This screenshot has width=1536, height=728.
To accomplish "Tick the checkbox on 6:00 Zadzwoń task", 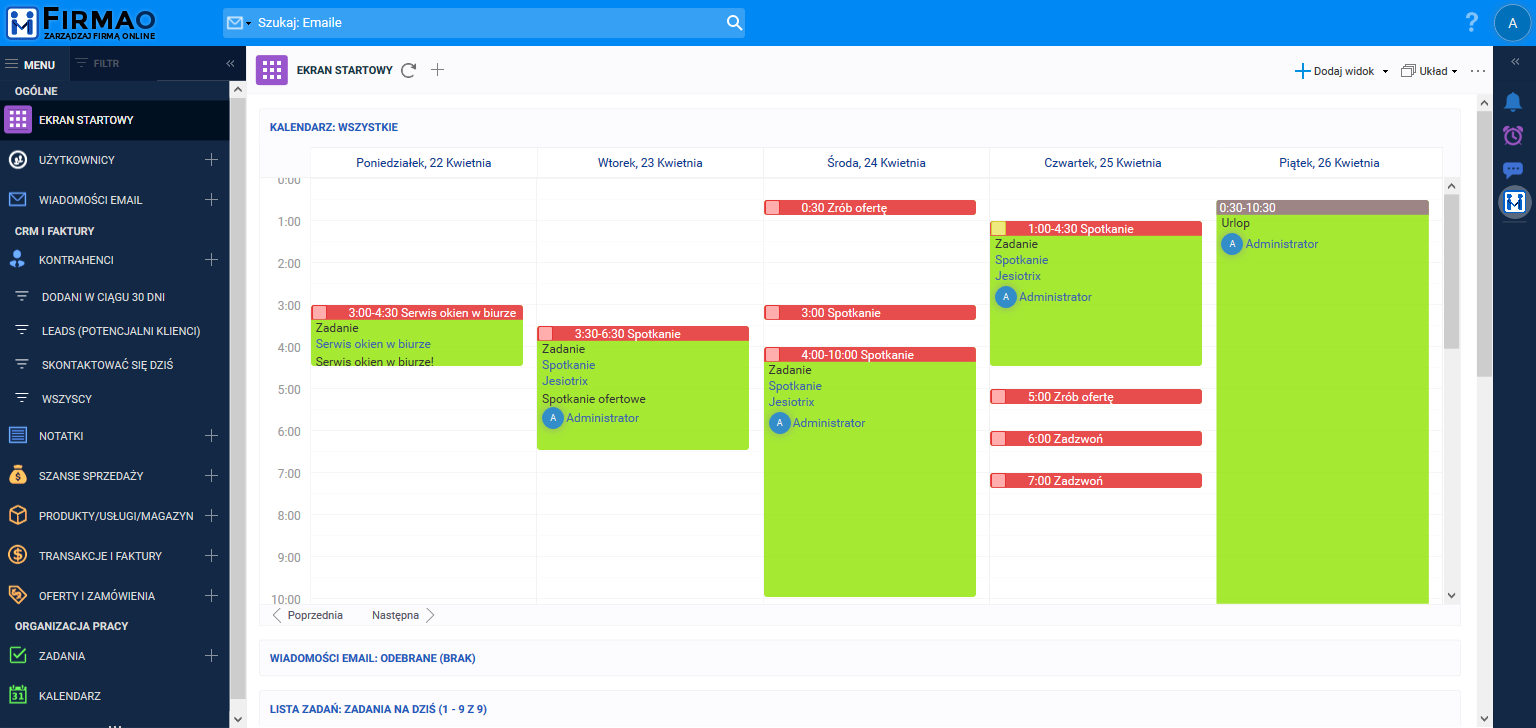I will pyautogui.click(x=999, y=439).
